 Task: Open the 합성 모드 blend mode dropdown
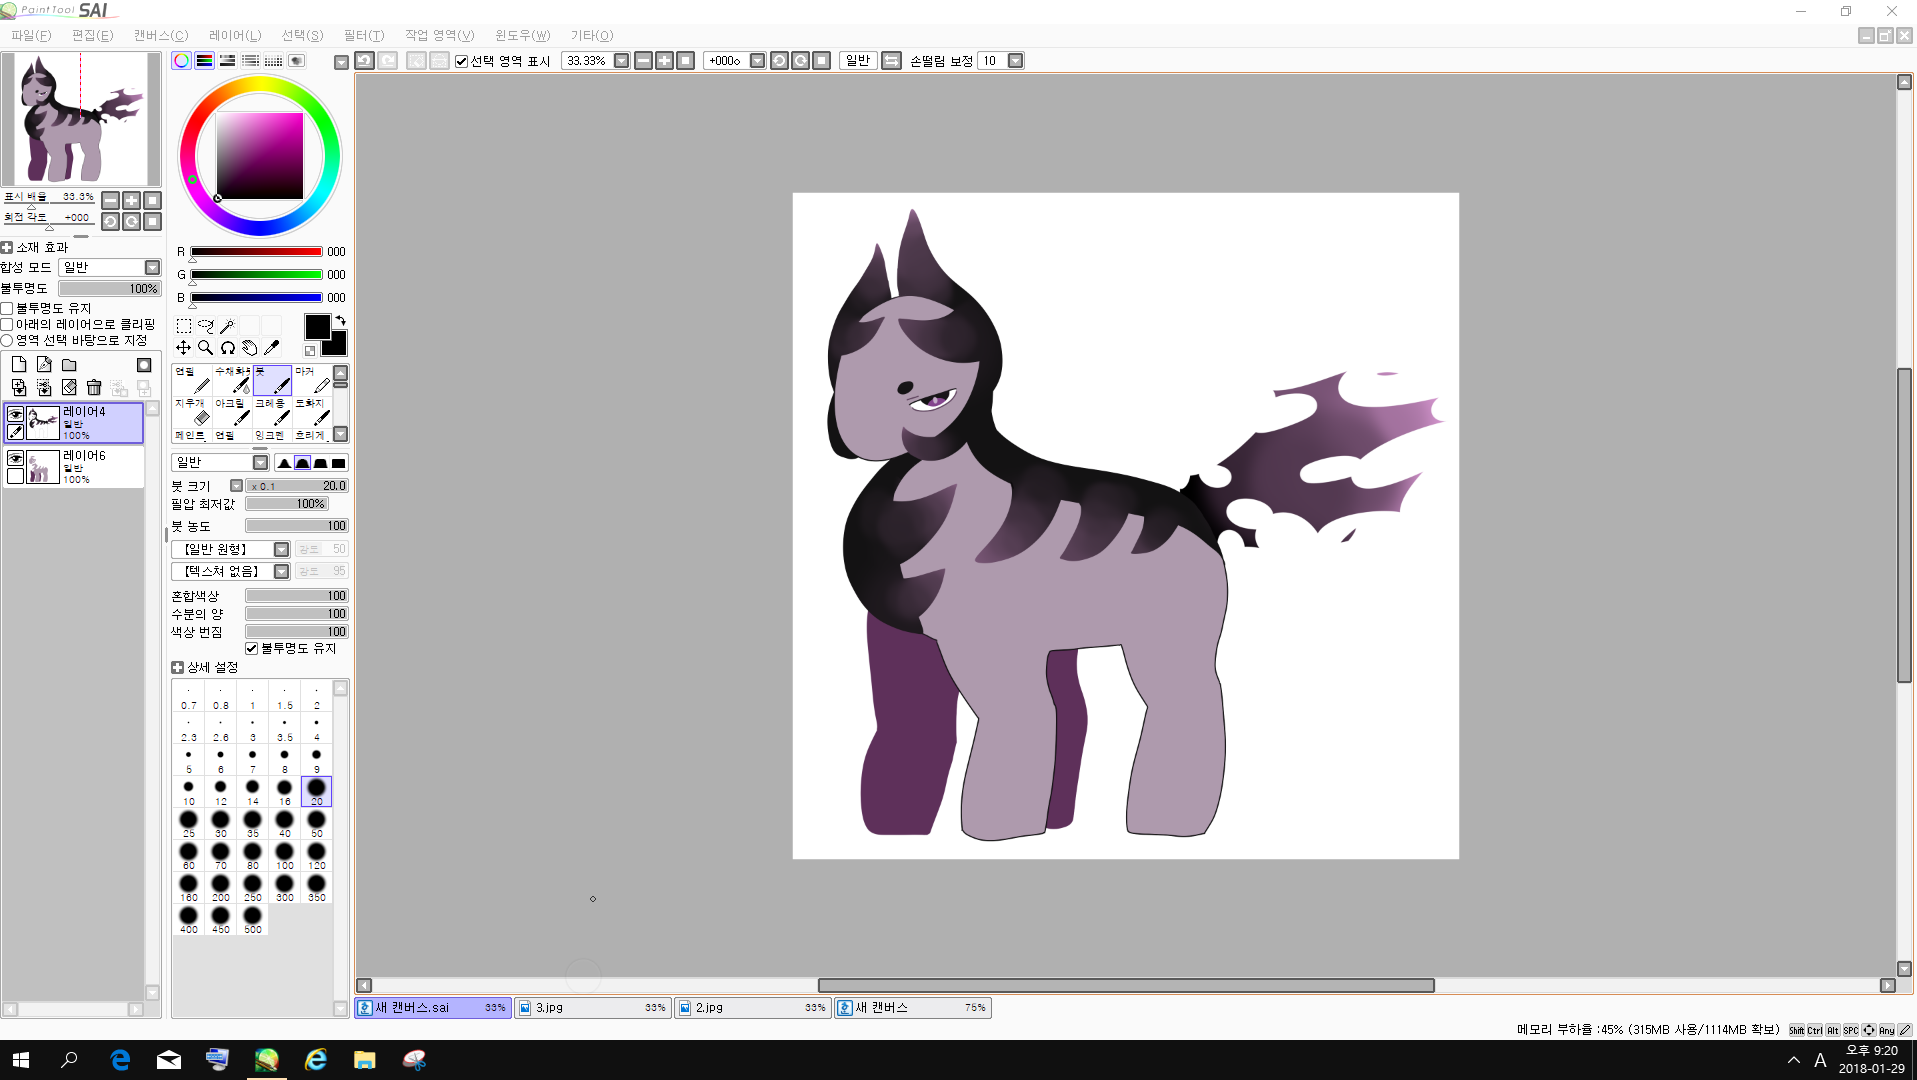pos(152,267)
